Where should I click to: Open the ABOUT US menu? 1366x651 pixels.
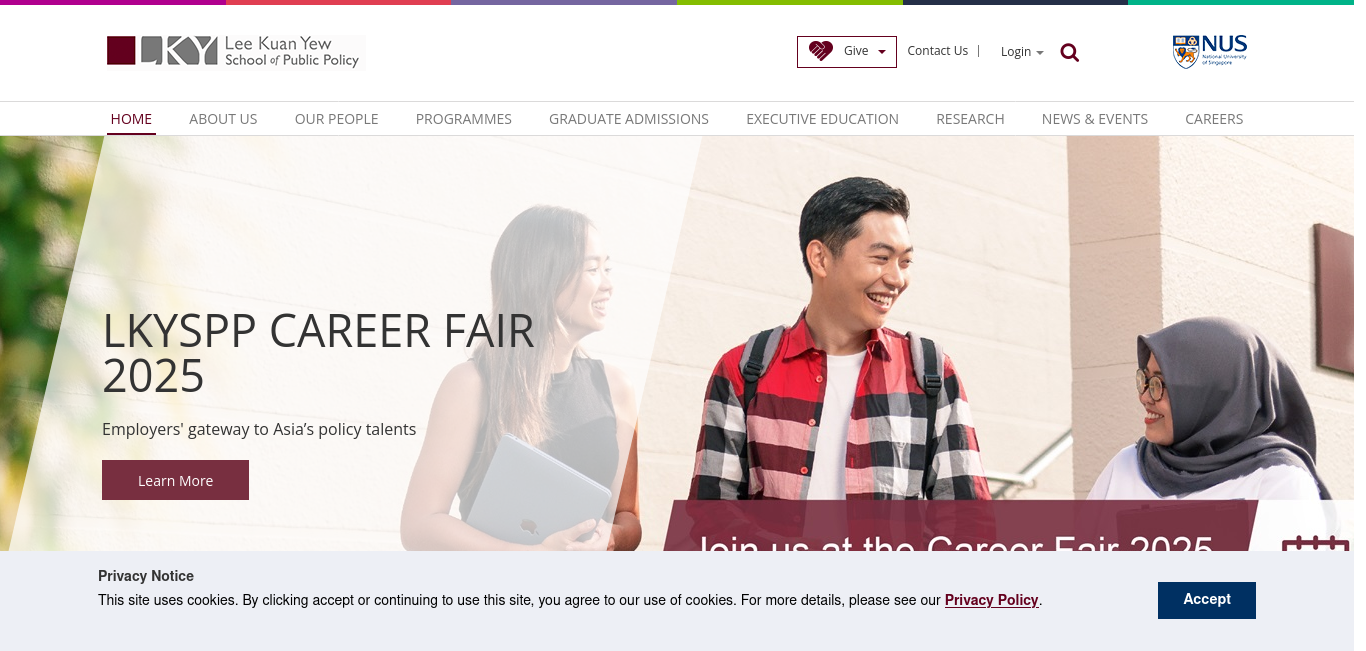223,119
